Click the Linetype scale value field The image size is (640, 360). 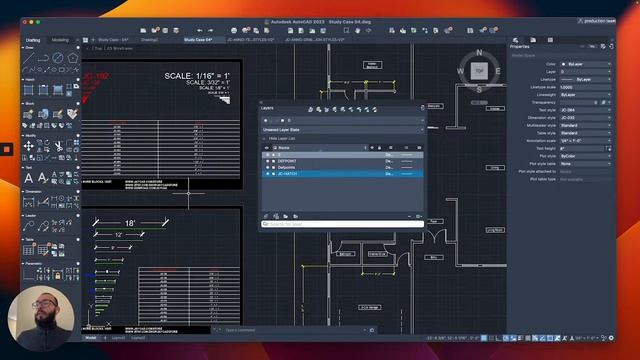coord(585,87)
